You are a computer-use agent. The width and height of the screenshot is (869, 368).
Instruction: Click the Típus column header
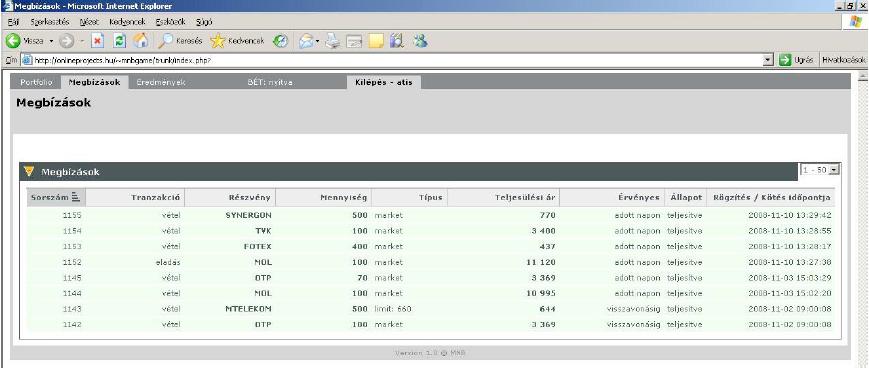[410, 197]
